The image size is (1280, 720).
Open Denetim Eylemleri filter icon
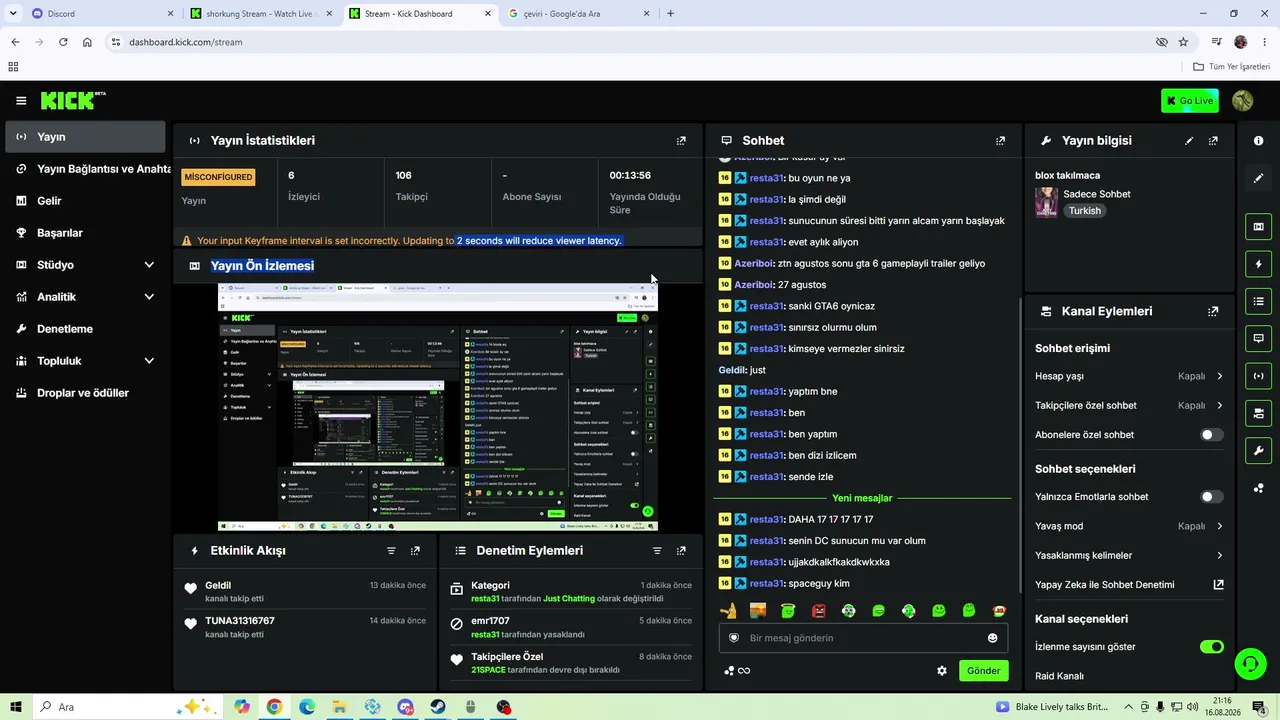(657, 551)
